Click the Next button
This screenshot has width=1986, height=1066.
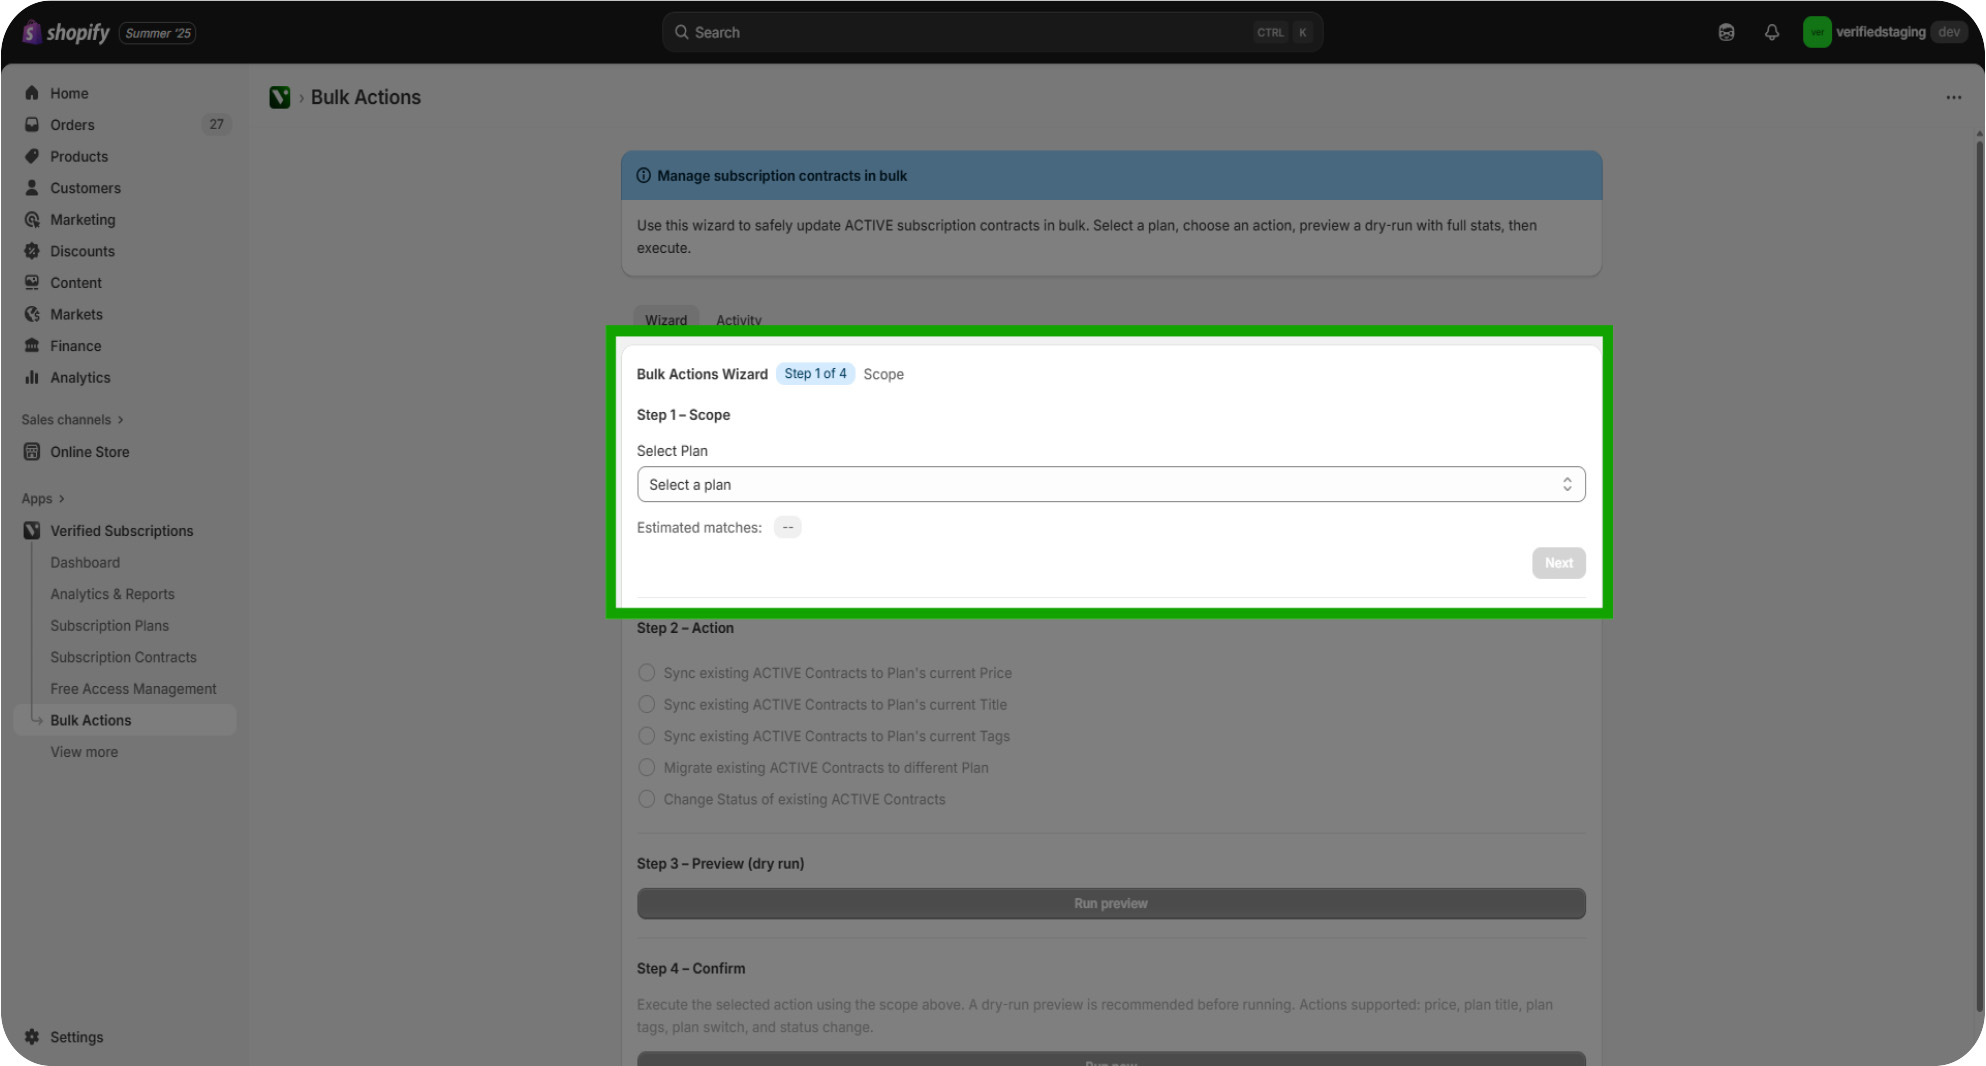tap(1559, 563)
